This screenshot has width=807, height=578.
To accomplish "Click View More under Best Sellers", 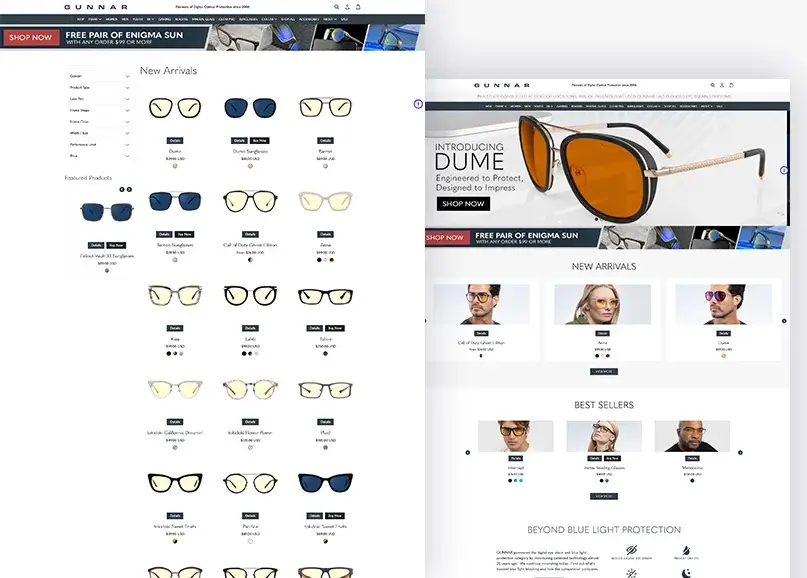I will 604,497.
